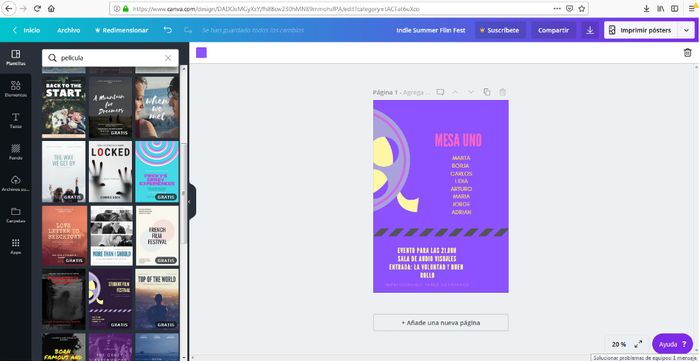Image resolution: width=700 pixels, height=361 pixels.
Task: Open the Archivo menu
Action: pos(69,30)
